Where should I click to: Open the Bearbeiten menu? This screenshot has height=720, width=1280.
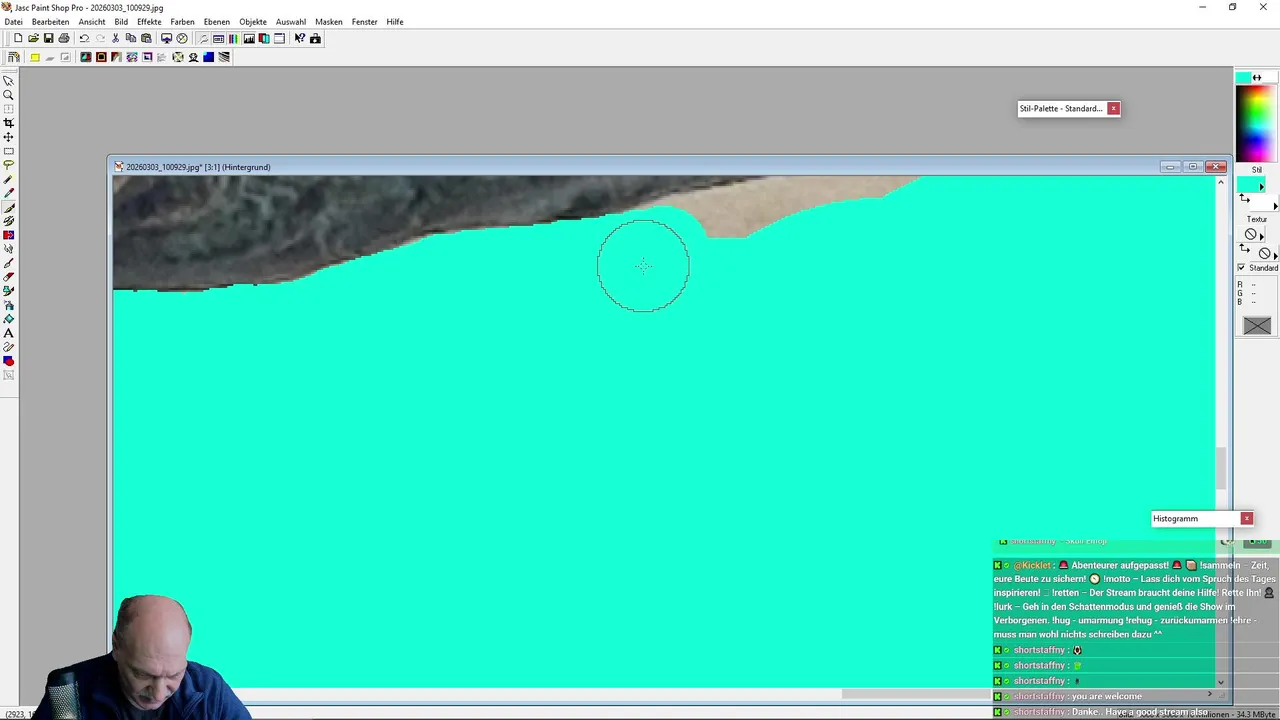click(x=50, y=22)
